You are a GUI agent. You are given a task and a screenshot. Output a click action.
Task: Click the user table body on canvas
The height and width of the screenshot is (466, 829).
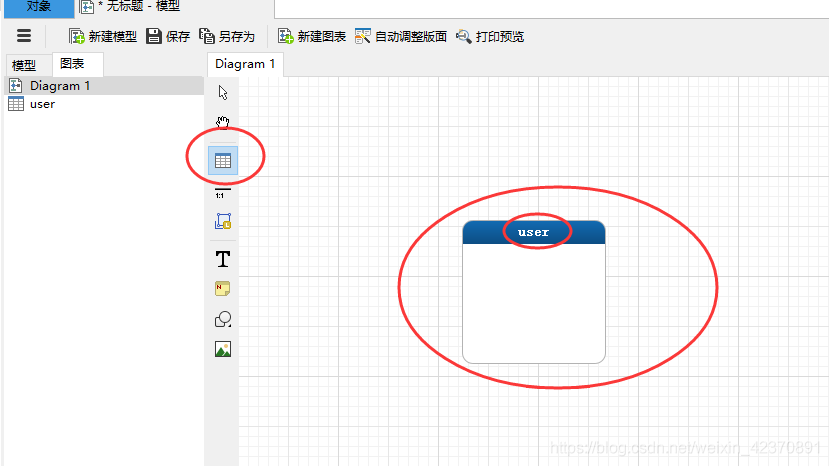click(x=533, y=303)
